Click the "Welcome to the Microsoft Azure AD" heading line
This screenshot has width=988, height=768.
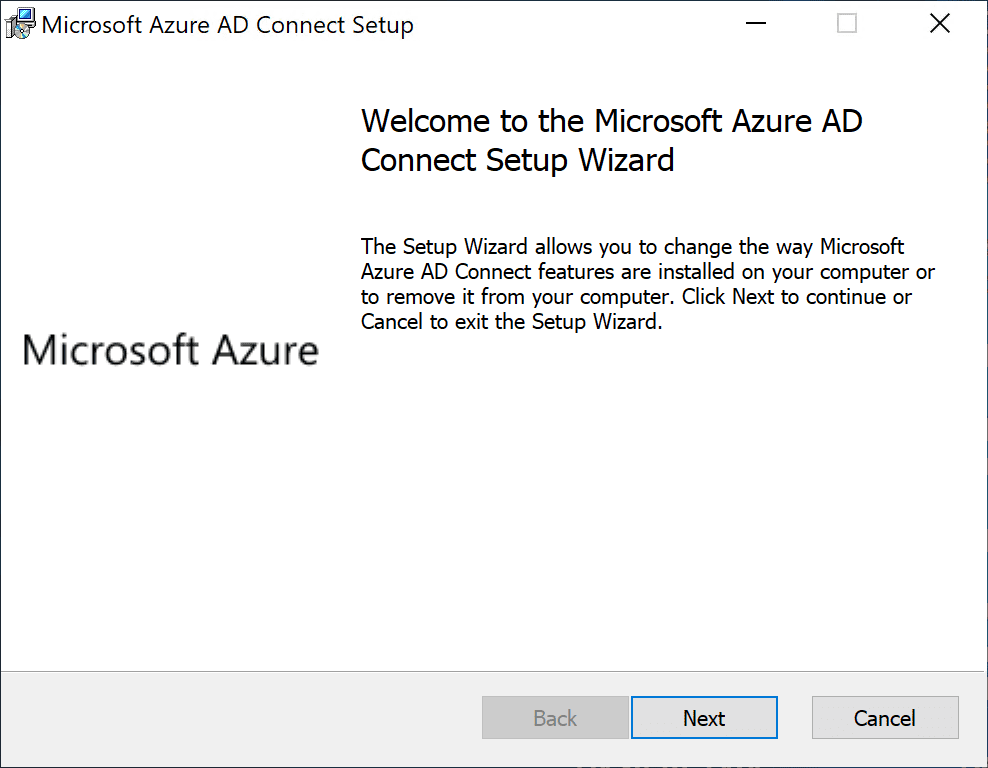tap(611, 121)
